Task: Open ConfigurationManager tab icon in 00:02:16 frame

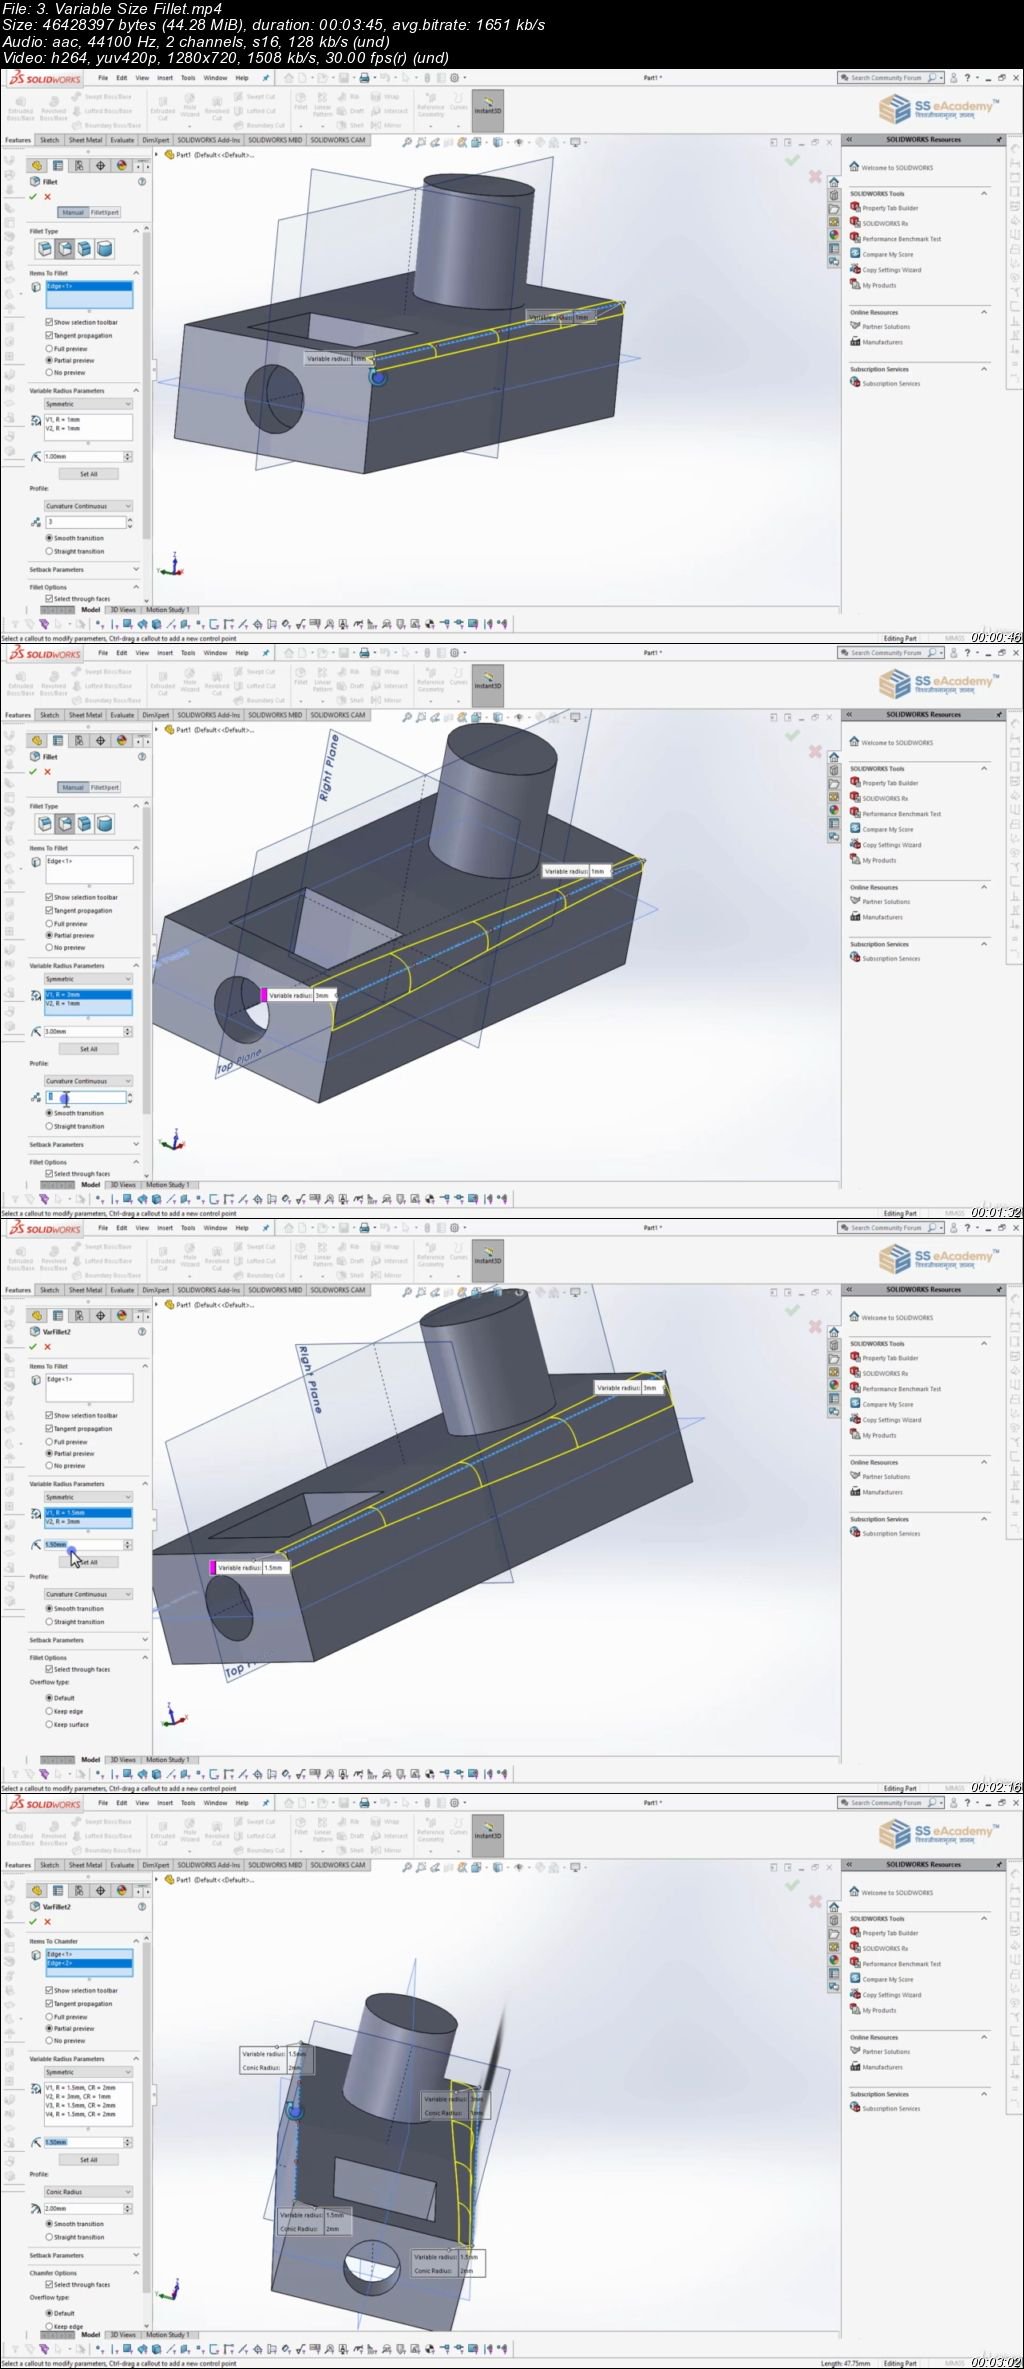Action: (x=79, y=1316)
